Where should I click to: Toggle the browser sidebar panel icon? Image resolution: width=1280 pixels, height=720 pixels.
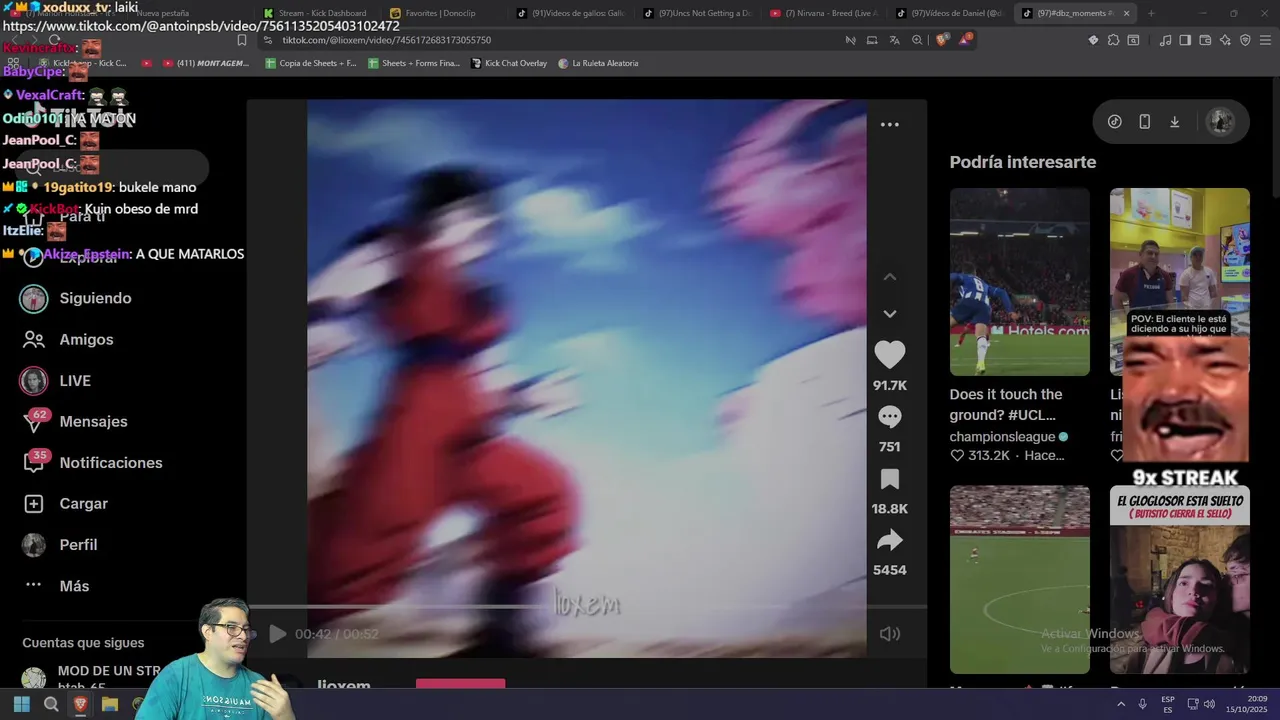coord(1185,40)
